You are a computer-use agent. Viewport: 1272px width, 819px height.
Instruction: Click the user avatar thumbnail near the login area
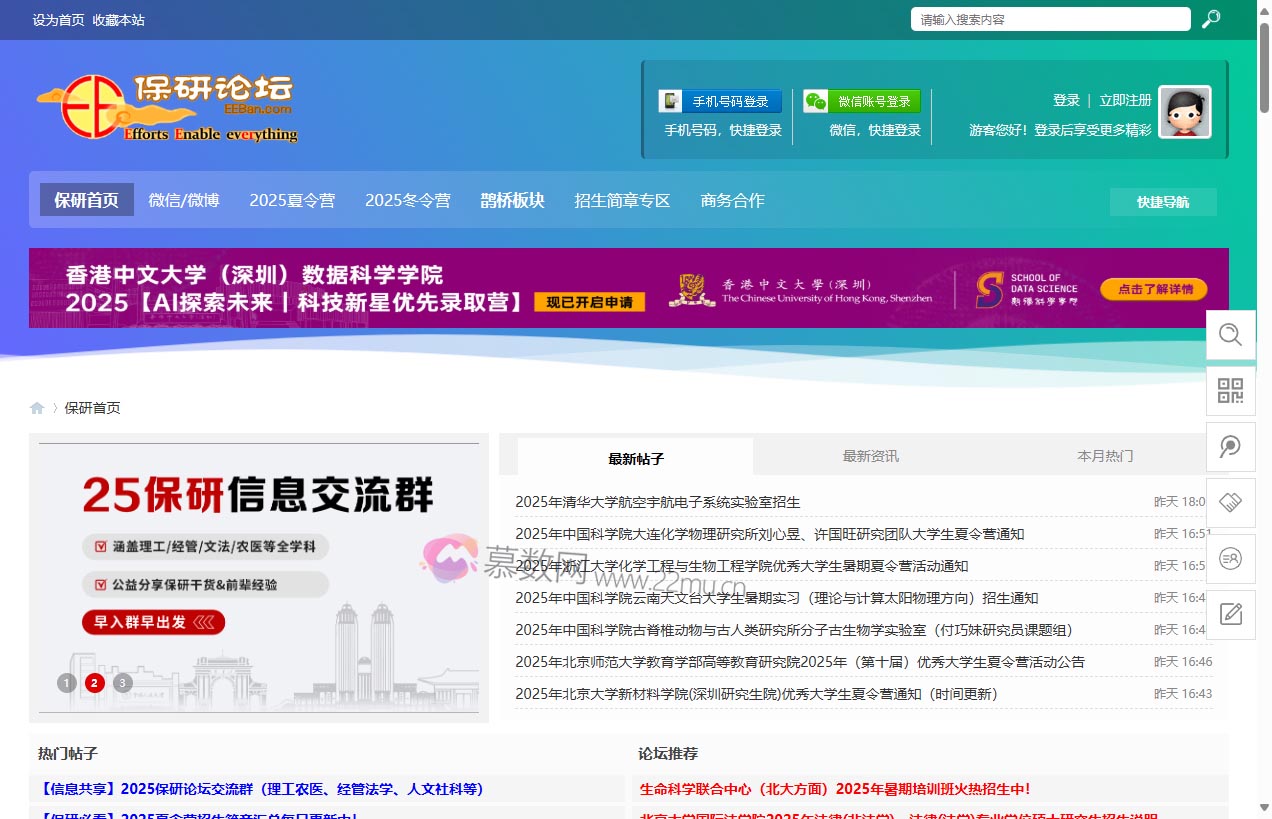pyautogui.click(x=1185, y=111)
